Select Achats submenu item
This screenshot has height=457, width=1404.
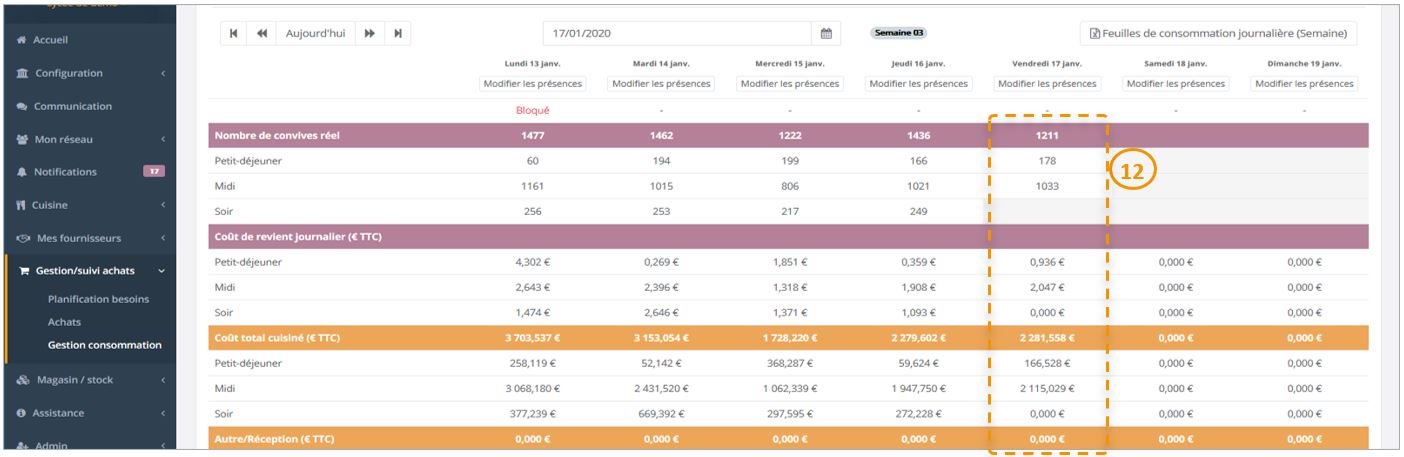click(x=64, y=322)
